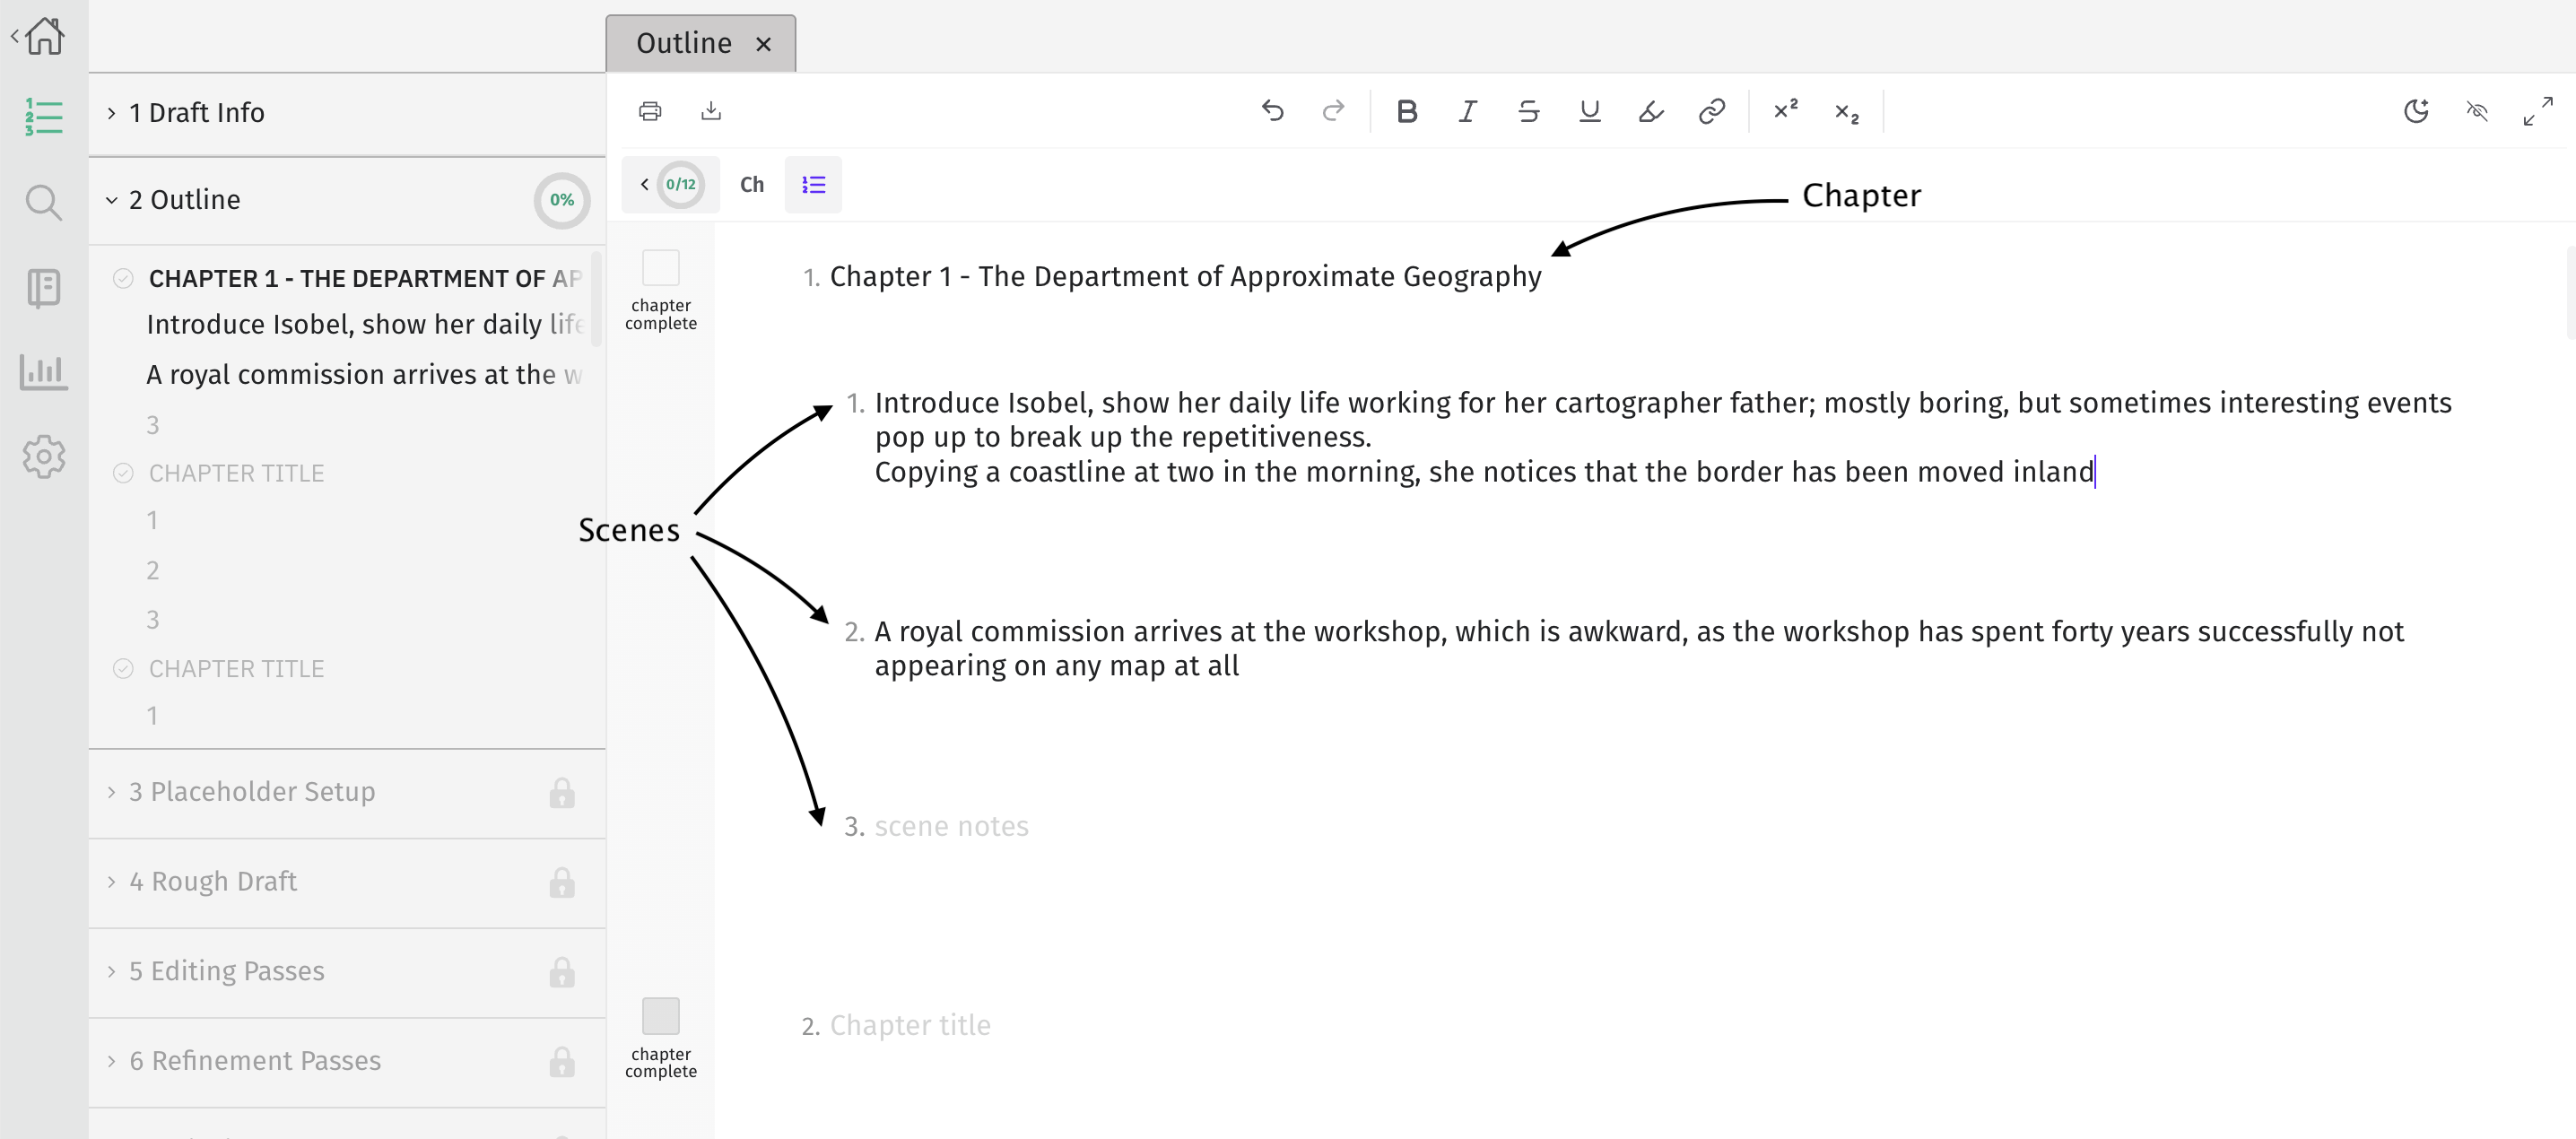
Task: Open the settings gear in sidebar
Action: click(44, 457)
